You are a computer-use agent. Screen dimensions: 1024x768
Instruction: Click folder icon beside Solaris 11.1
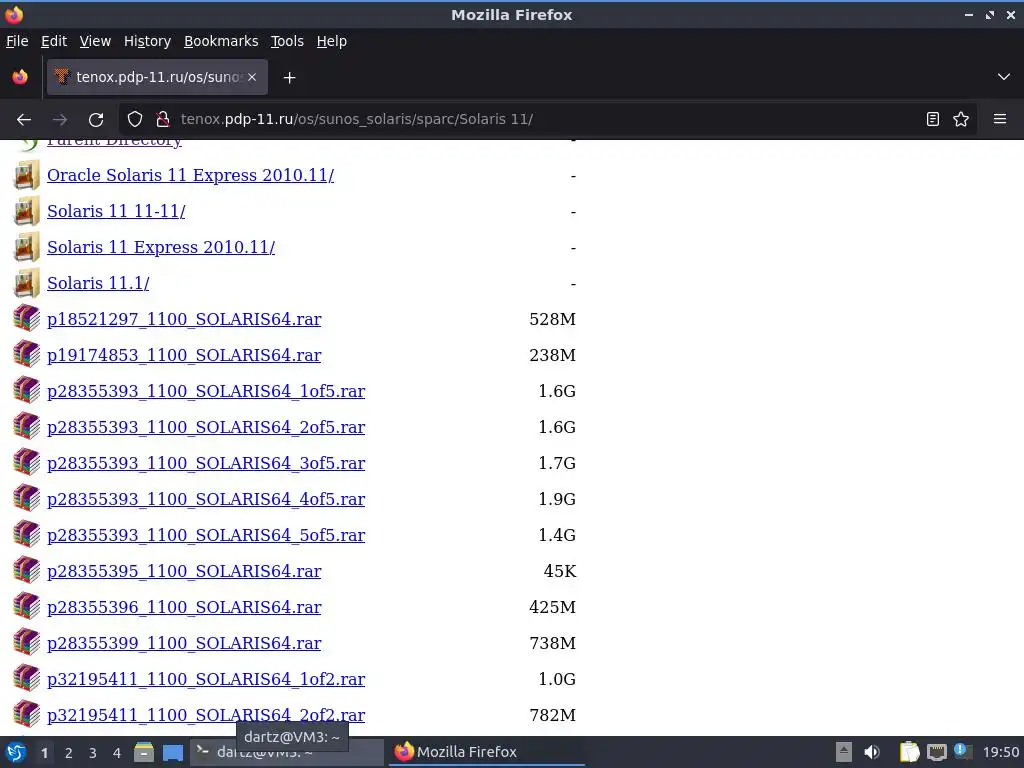pos(26,283)
